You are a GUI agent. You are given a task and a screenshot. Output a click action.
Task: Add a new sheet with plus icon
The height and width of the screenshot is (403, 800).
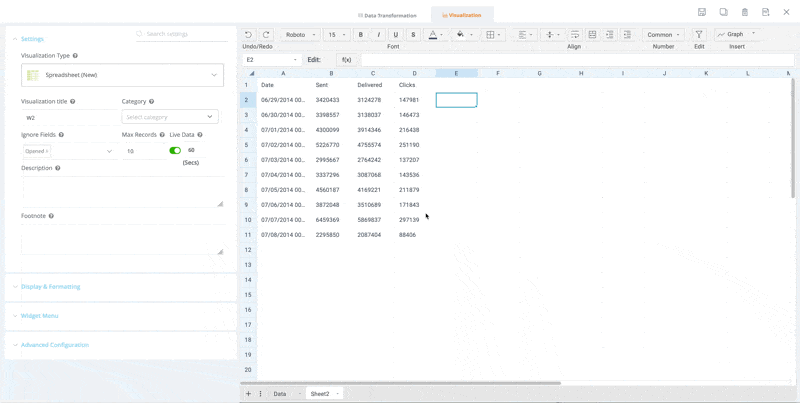(248, 394)
